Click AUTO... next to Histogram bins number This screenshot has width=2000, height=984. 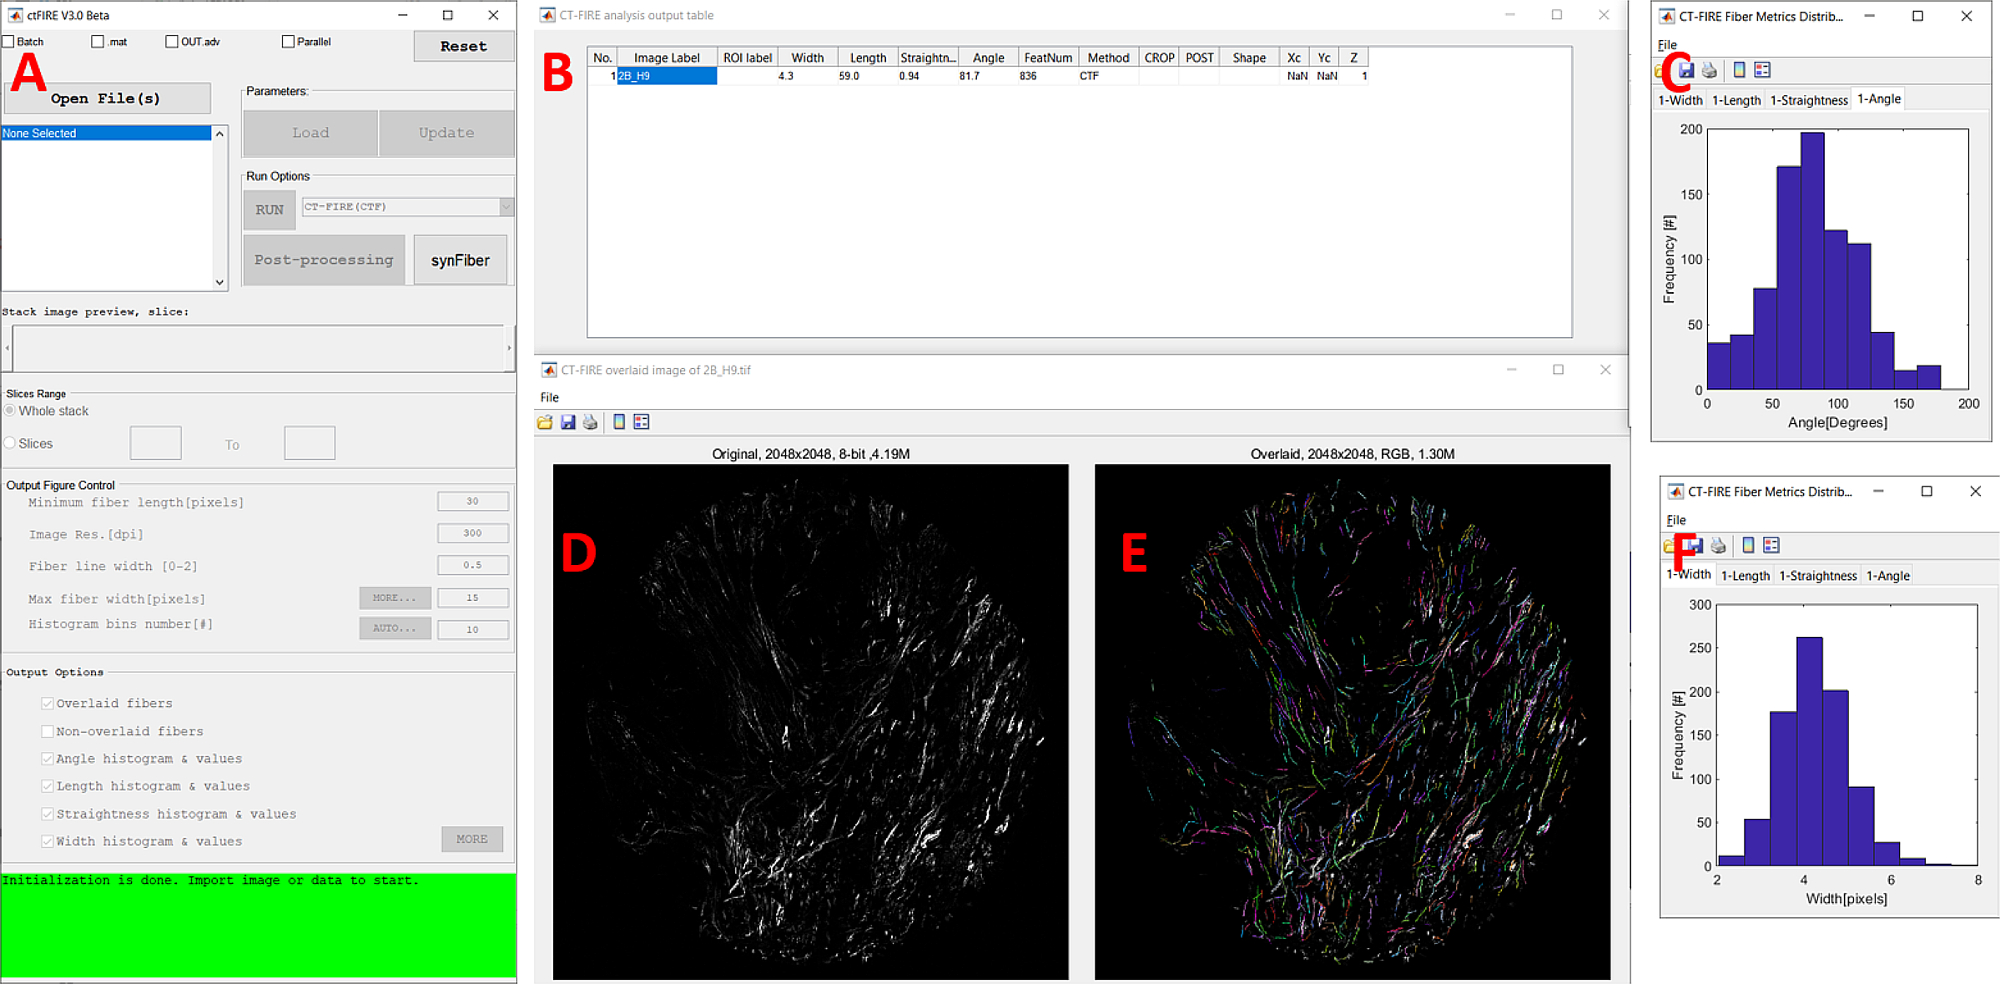[x=395, y=628]
